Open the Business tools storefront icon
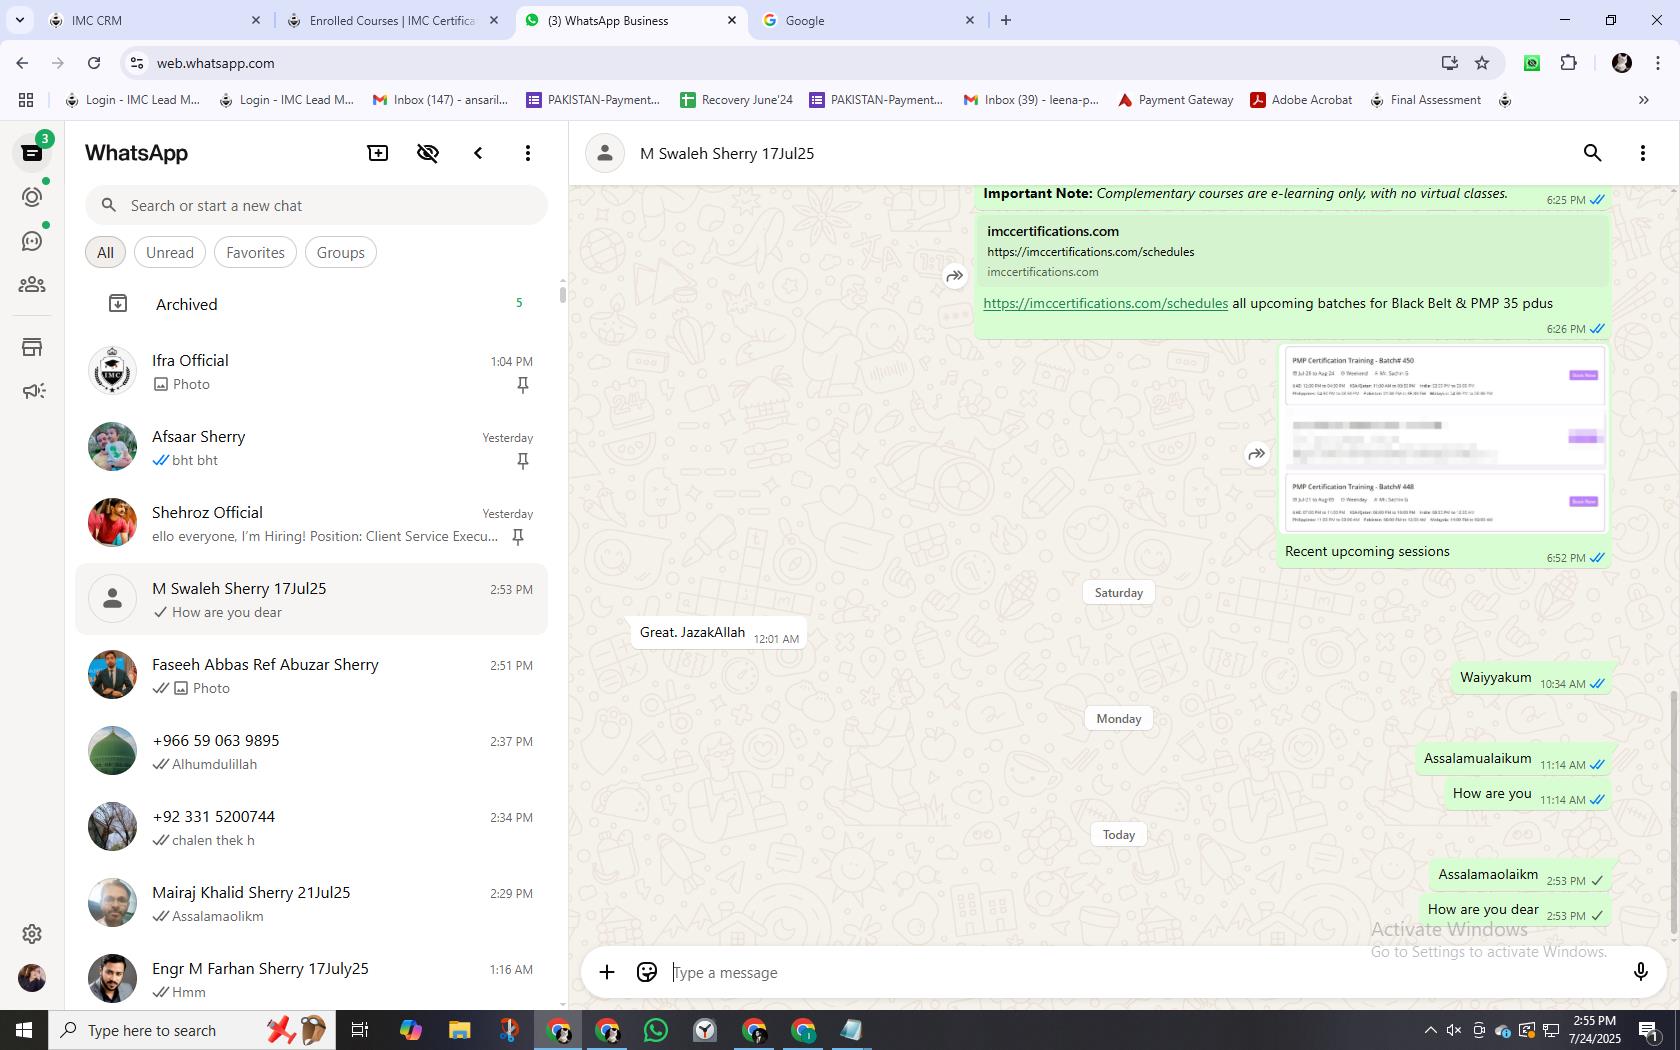The width and height of the screenshot is (1680, 1050). pos(32,347)
